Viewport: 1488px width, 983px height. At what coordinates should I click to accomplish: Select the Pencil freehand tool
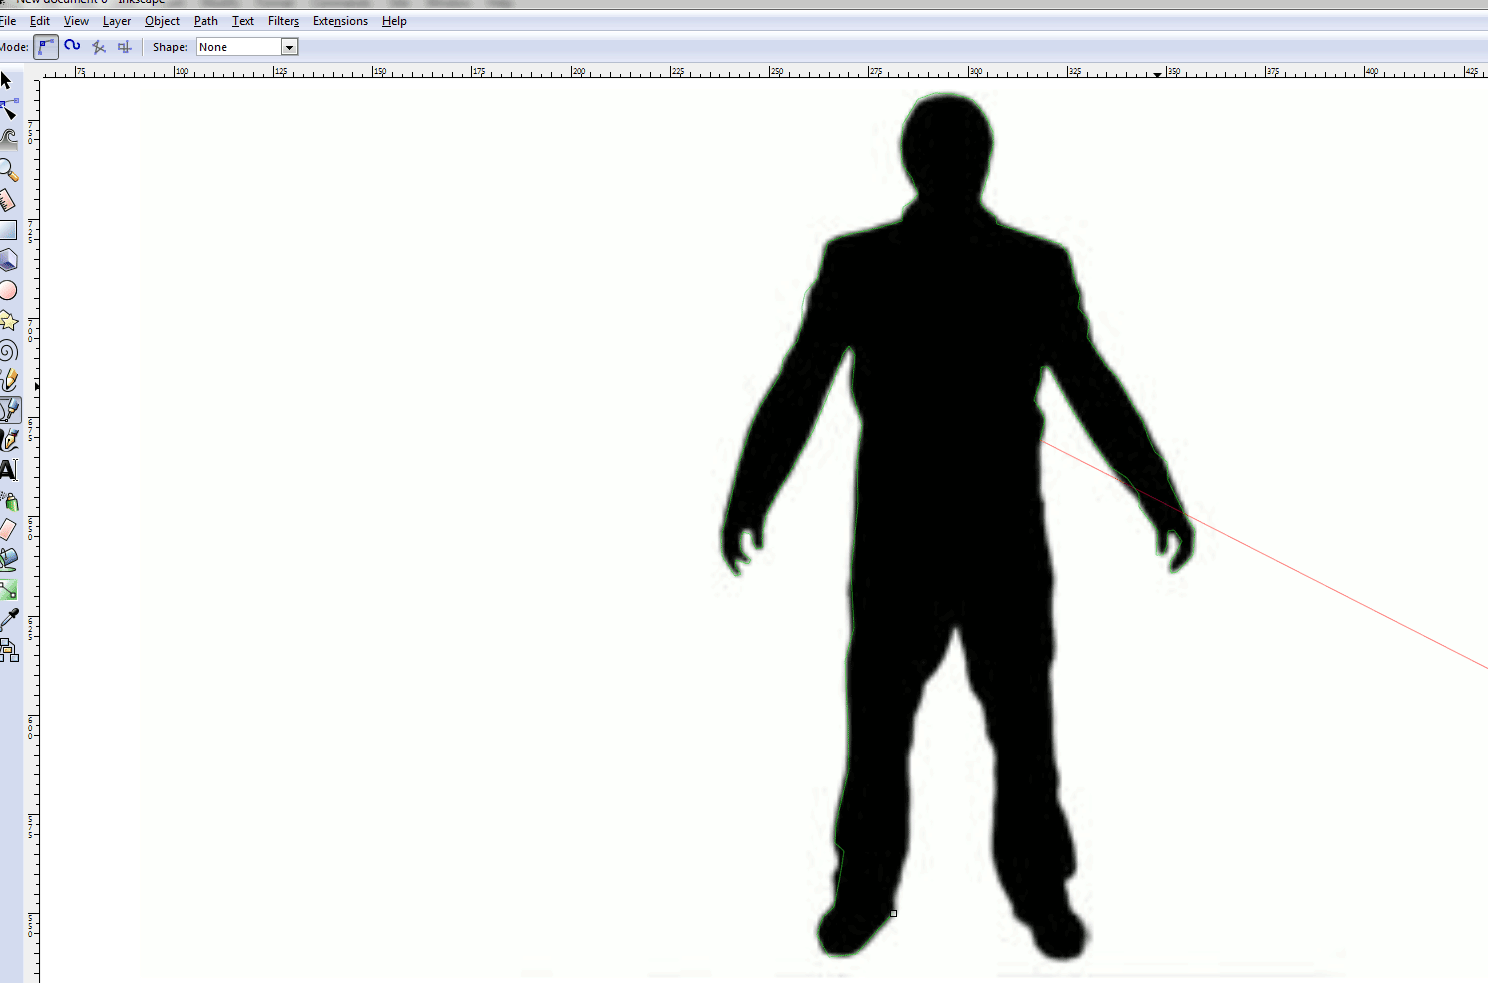pos(8,380)
